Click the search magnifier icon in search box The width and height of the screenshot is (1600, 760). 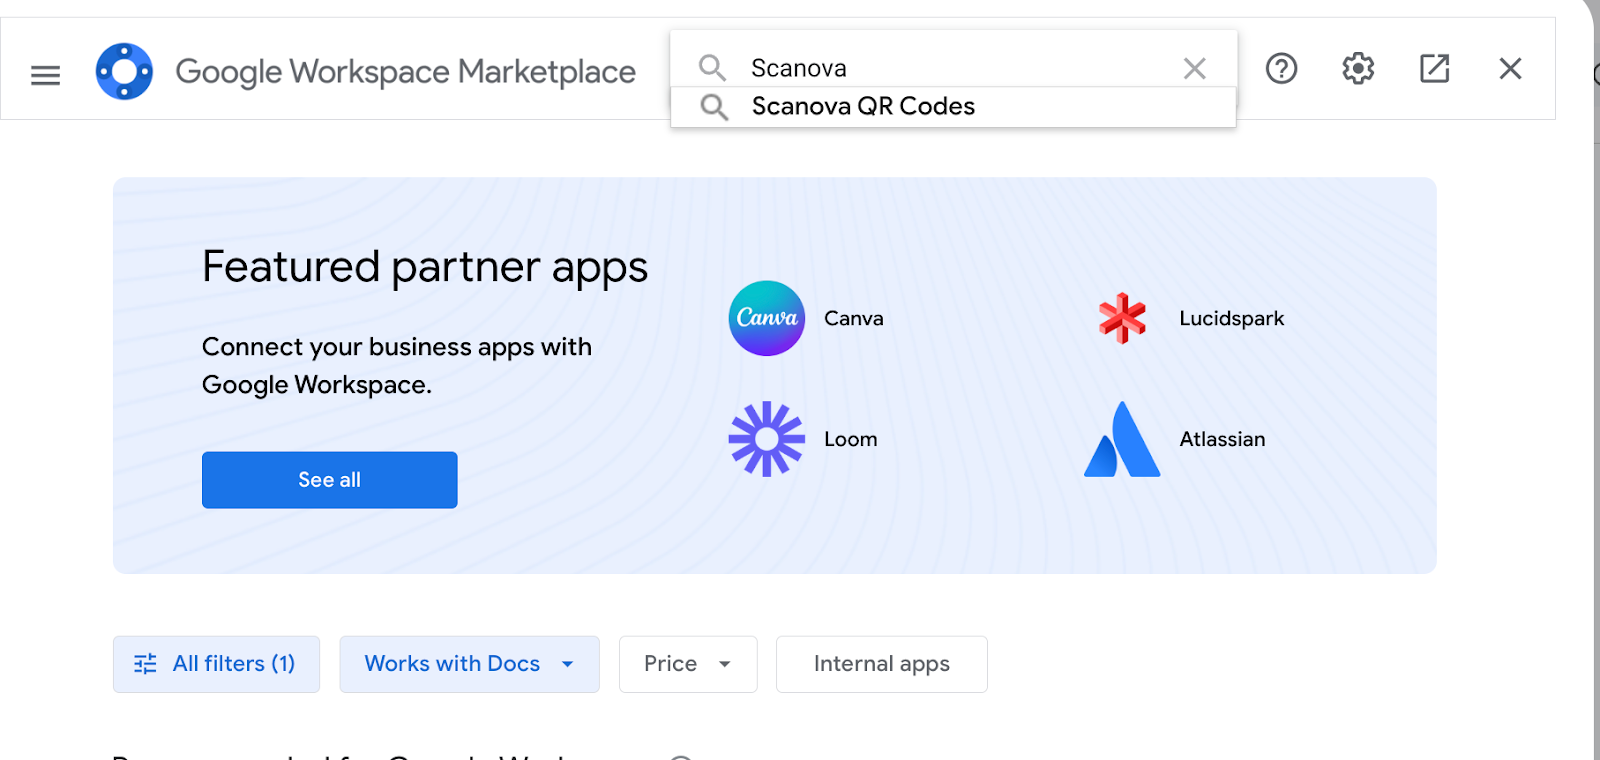712,68
